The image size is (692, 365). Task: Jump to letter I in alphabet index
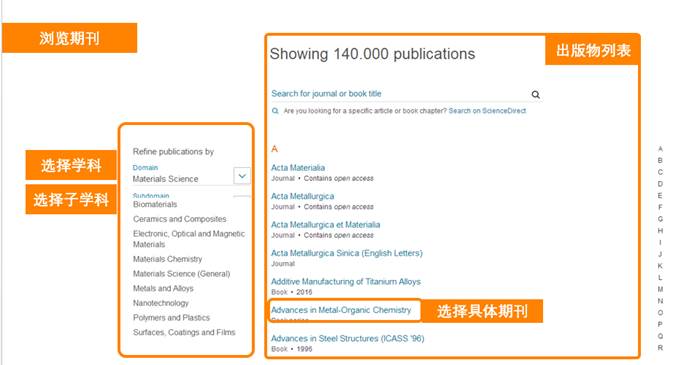tap(660, 242)
